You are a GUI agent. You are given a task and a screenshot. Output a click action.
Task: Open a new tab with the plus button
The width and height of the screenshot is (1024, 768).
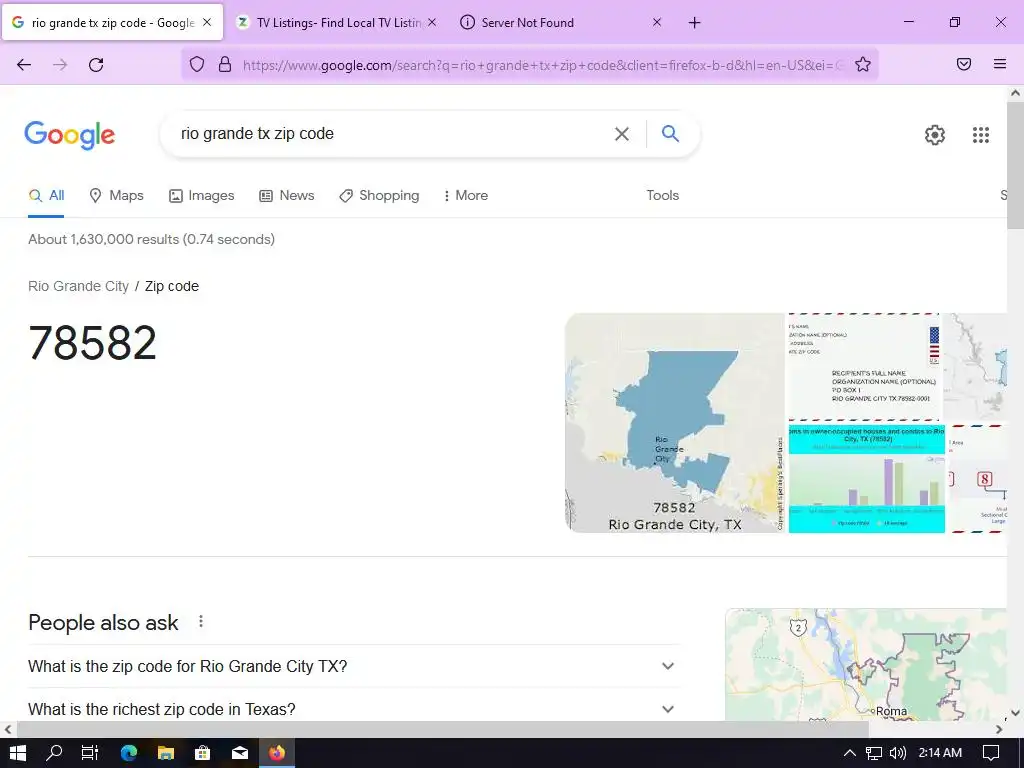(694, 23)
